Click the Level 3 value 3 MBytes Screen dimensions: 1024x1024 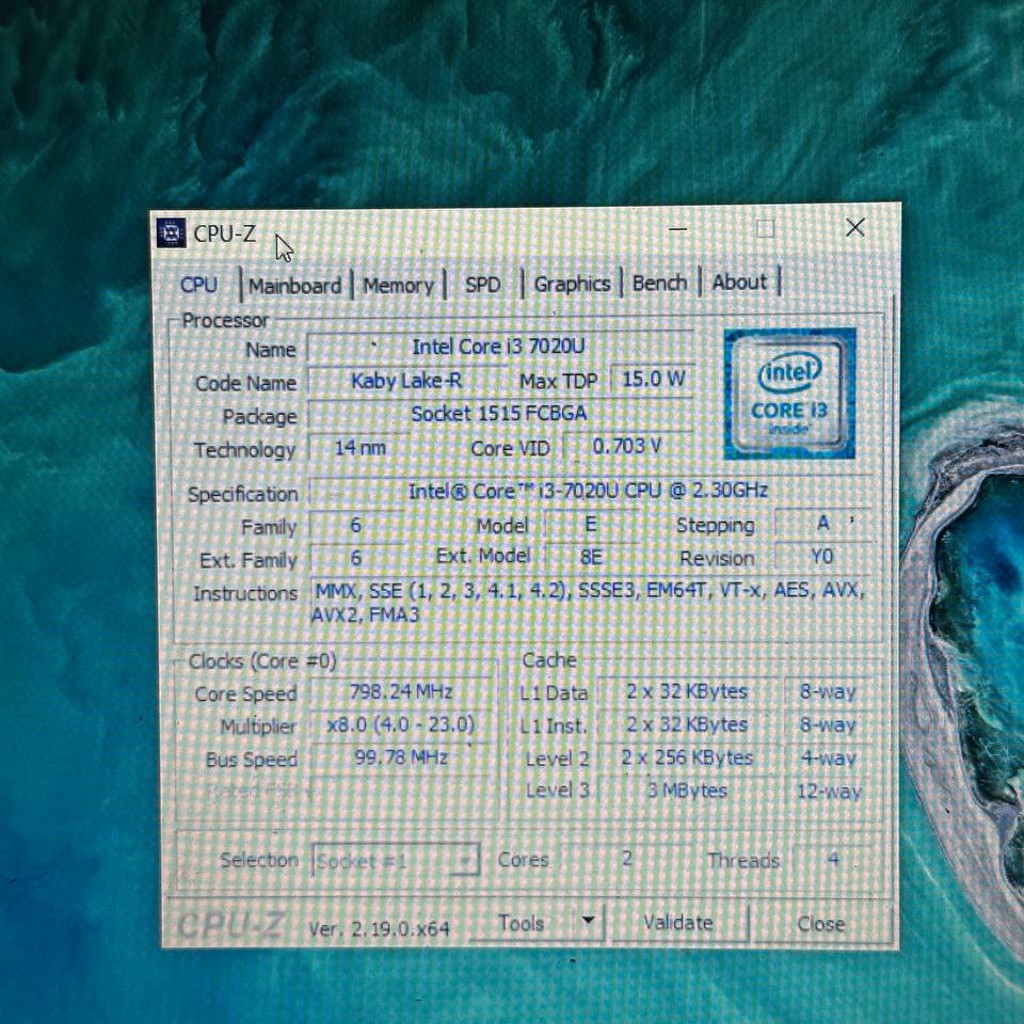(x=687, y=791)
